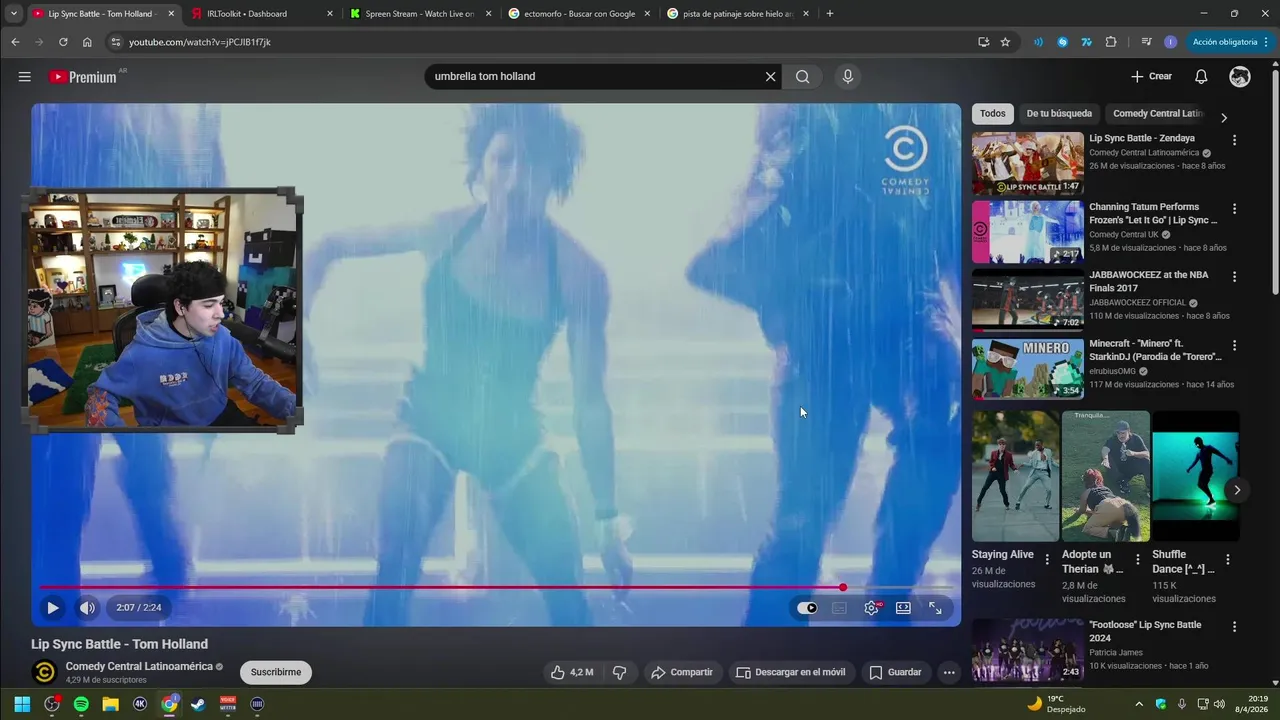This screenshot has width=1280, height=720.
Task: Click the address bar URL
Action: tap(200, 42)
